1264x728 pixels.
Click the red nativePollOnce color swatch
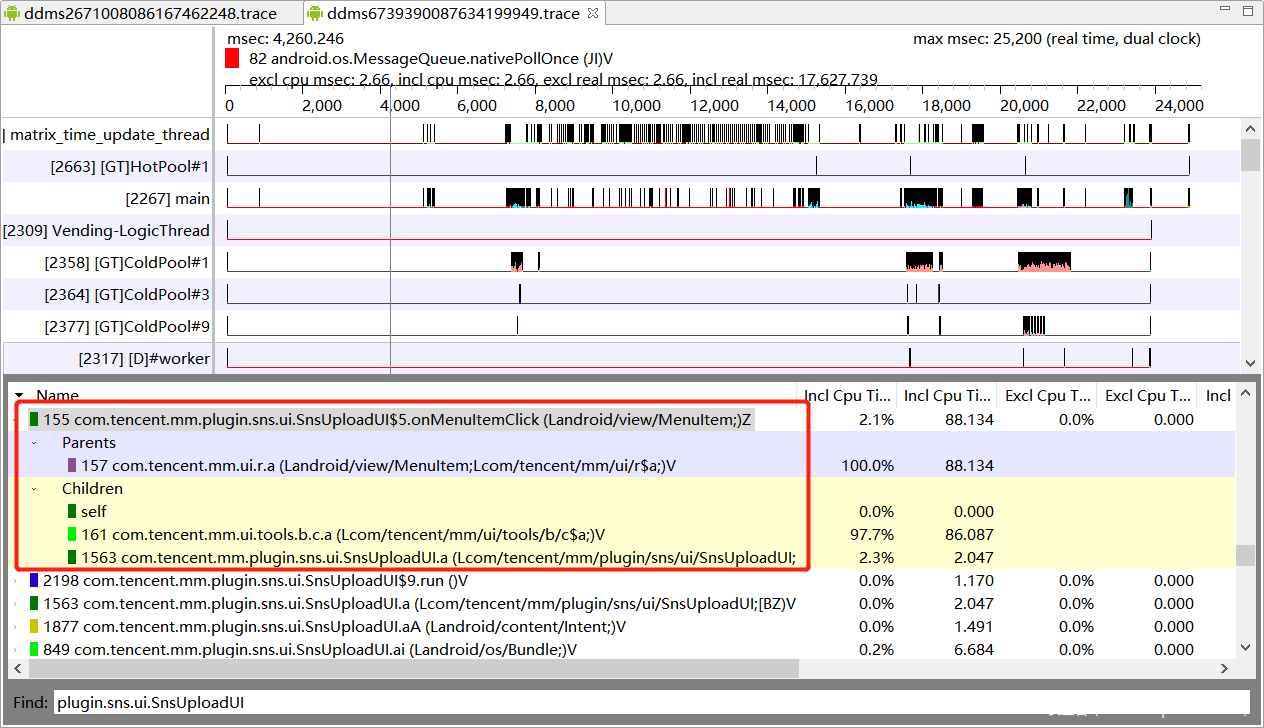coord(233,59)
